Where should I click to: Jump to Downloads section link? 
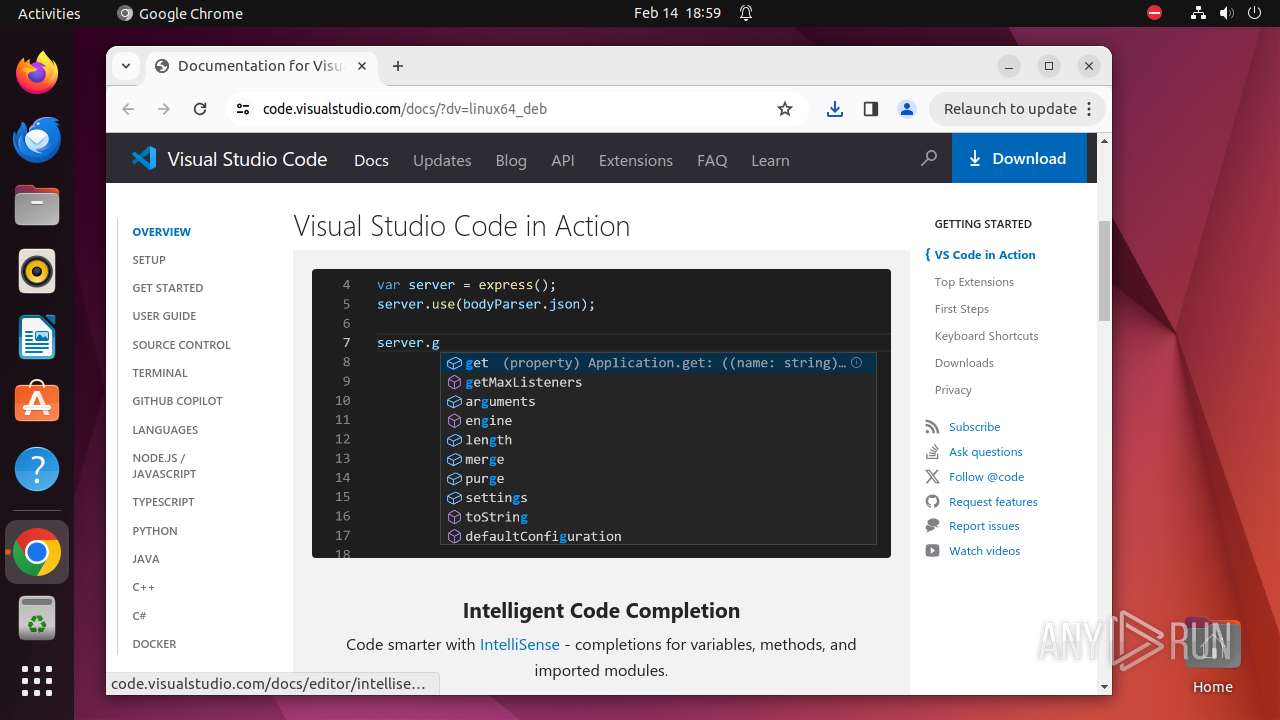[x=964, y=363]
